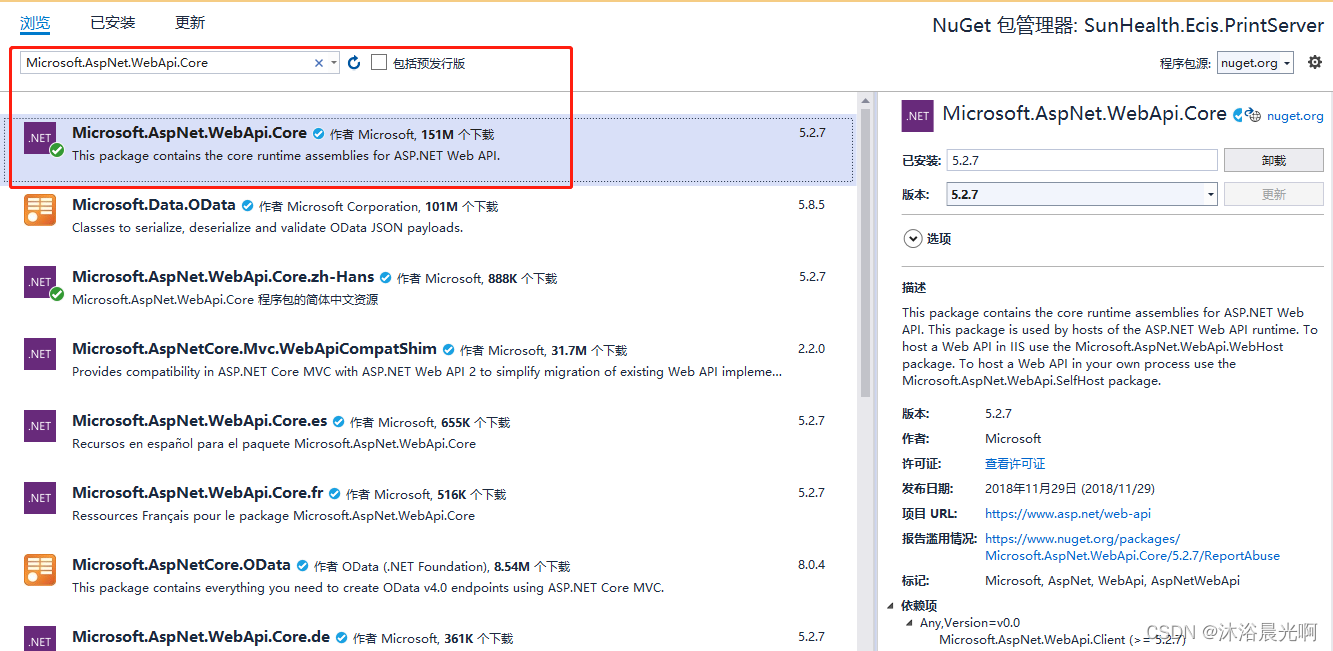Click verified badge next to Microsoft.AspNet.WebApi.Core.fr
Image resolution: width=1333 pixels, height=651 pixels.
pos(334,494)
